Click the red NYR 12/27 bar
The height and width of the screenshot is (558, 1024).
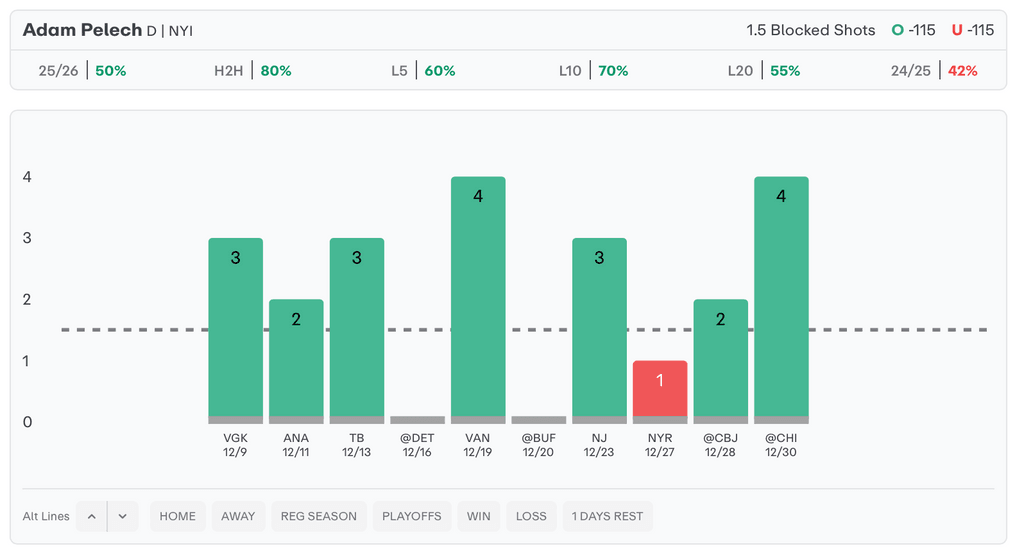click(x=660, y=391)
